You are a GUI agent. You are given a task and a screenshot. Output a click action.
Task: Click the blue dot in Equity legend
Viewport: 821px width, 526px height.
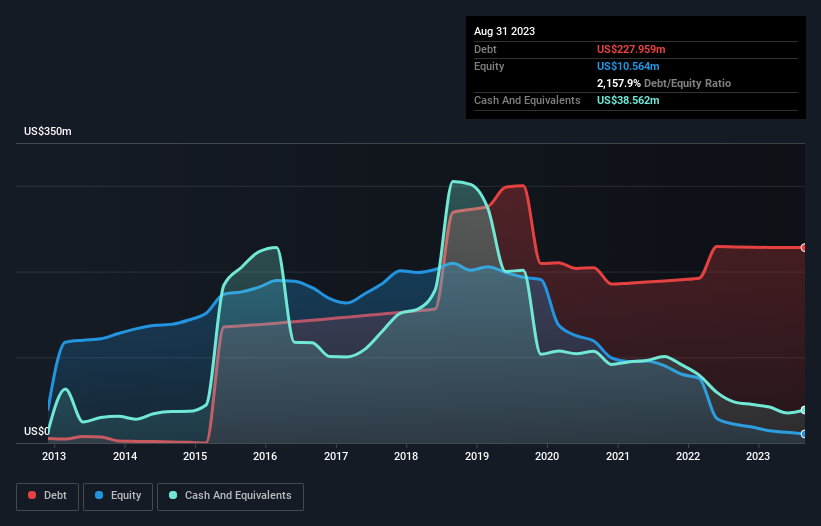[x=99, y=495]
